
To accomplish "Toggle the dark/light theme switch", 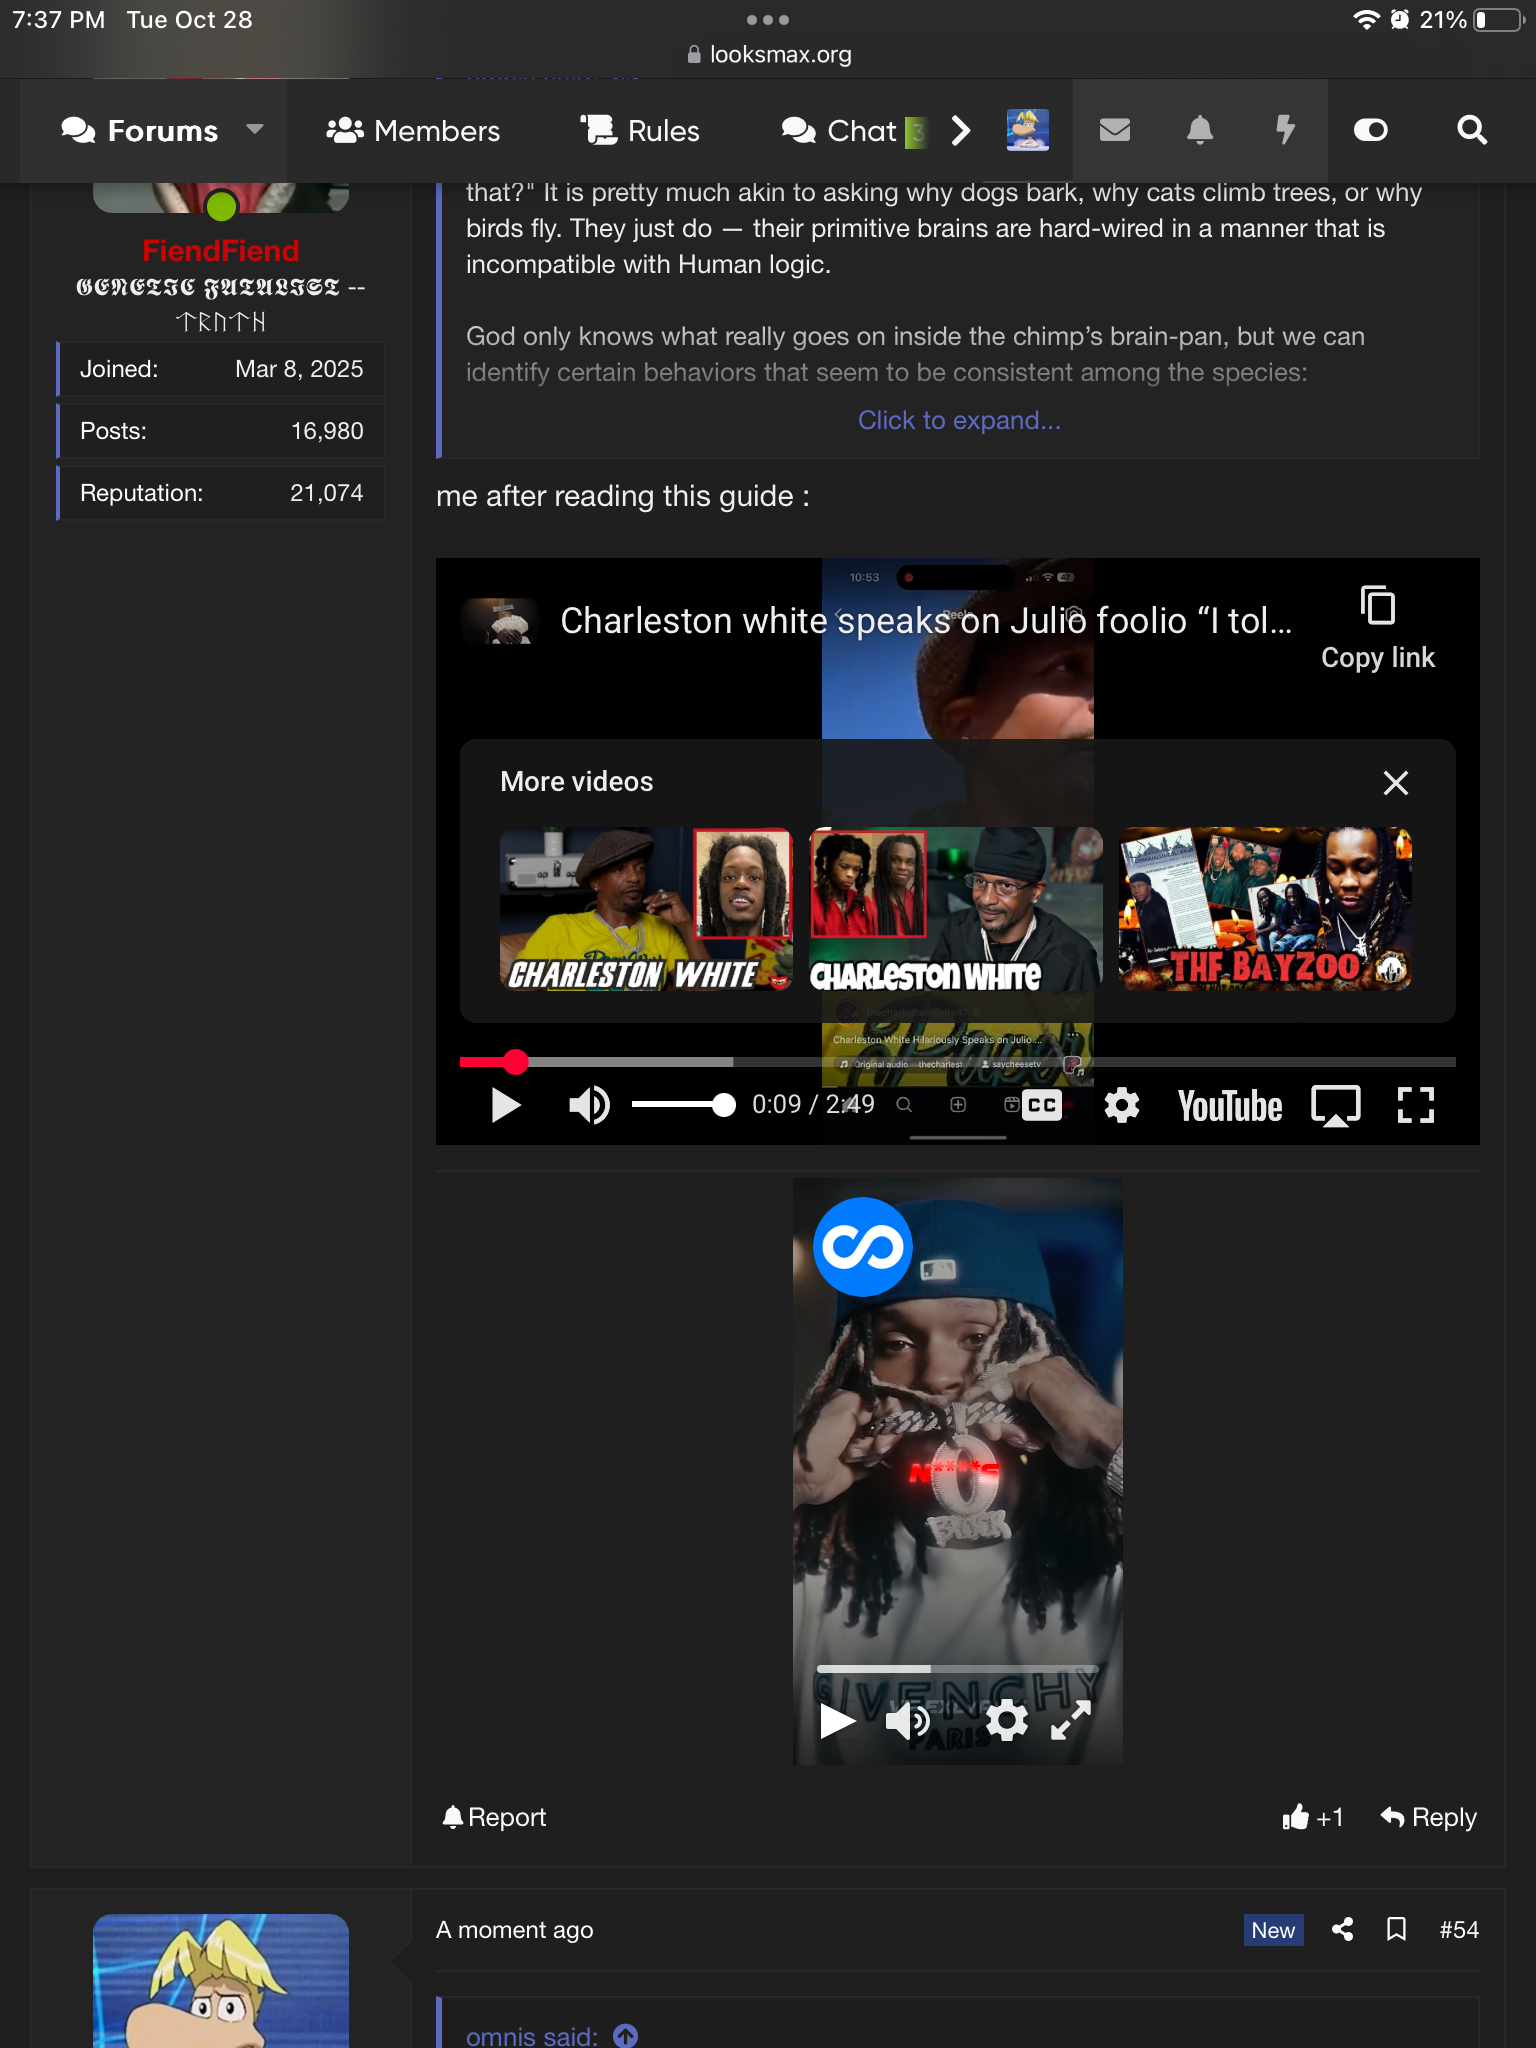I will [1370, 131].
